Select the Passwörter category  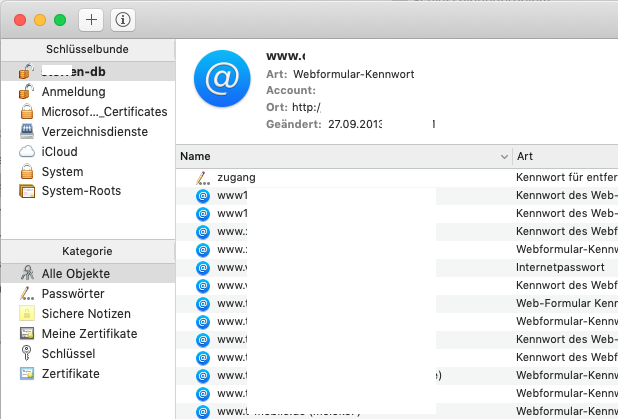point(88,294)
